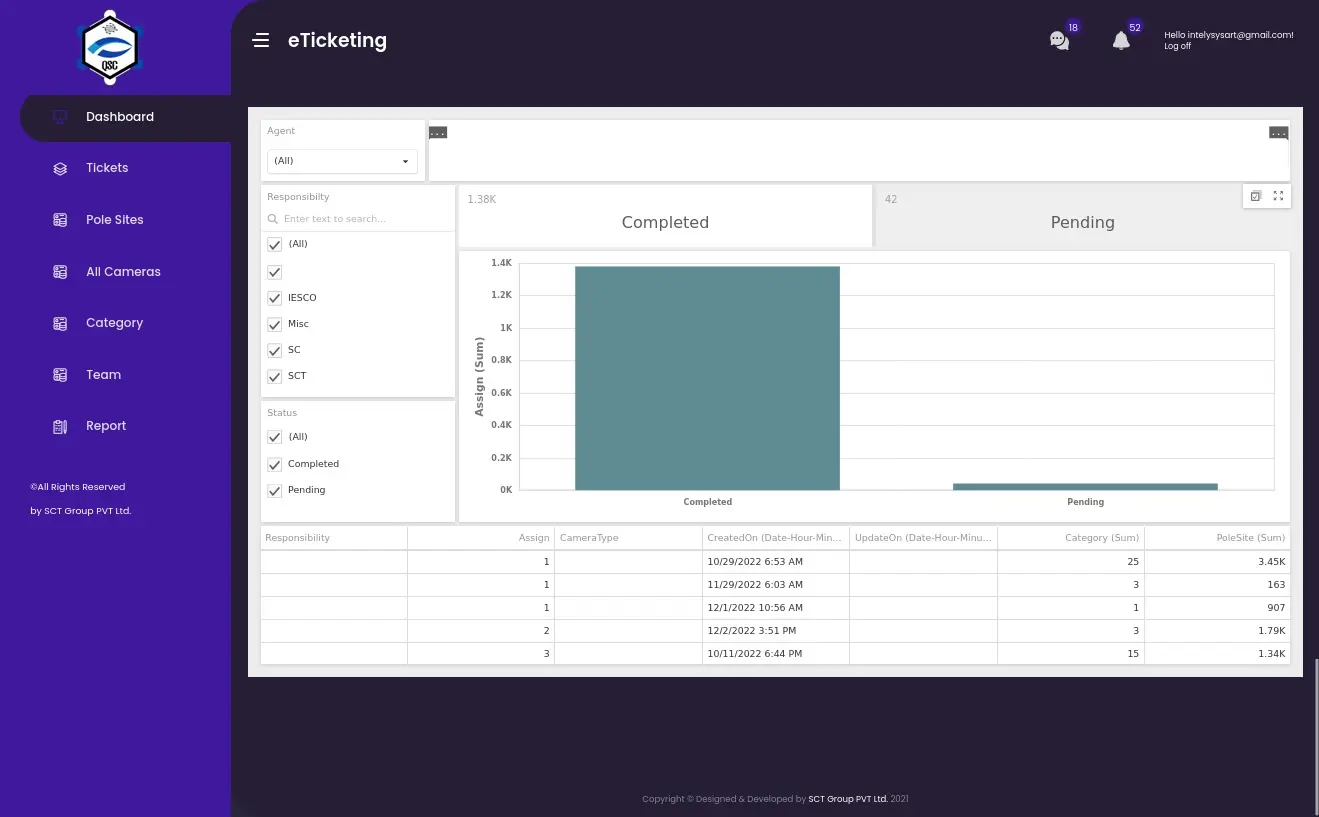The height and width of the screenshot is (817, 1319).
Task: Uncheck the Pending status checkbox
Action: point(275,491)
